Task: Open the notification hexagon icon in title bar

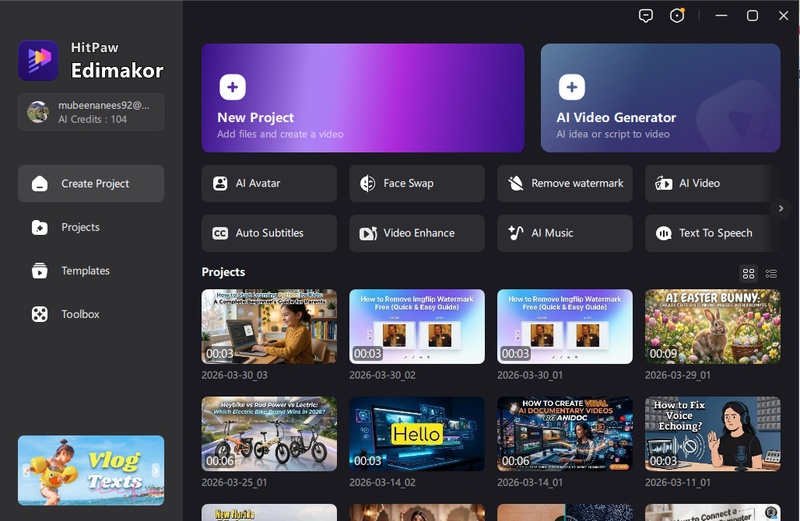Action: [677, 15]
